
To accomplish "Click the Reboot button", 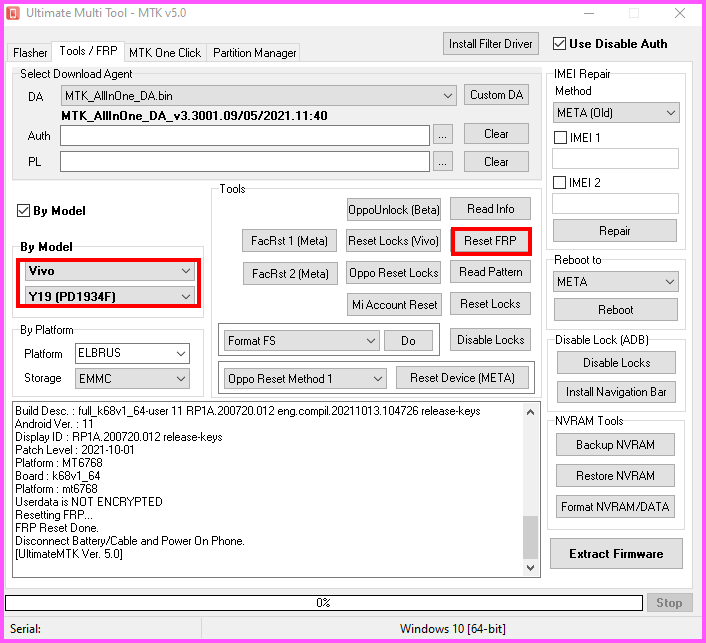I will coord(615,309).
